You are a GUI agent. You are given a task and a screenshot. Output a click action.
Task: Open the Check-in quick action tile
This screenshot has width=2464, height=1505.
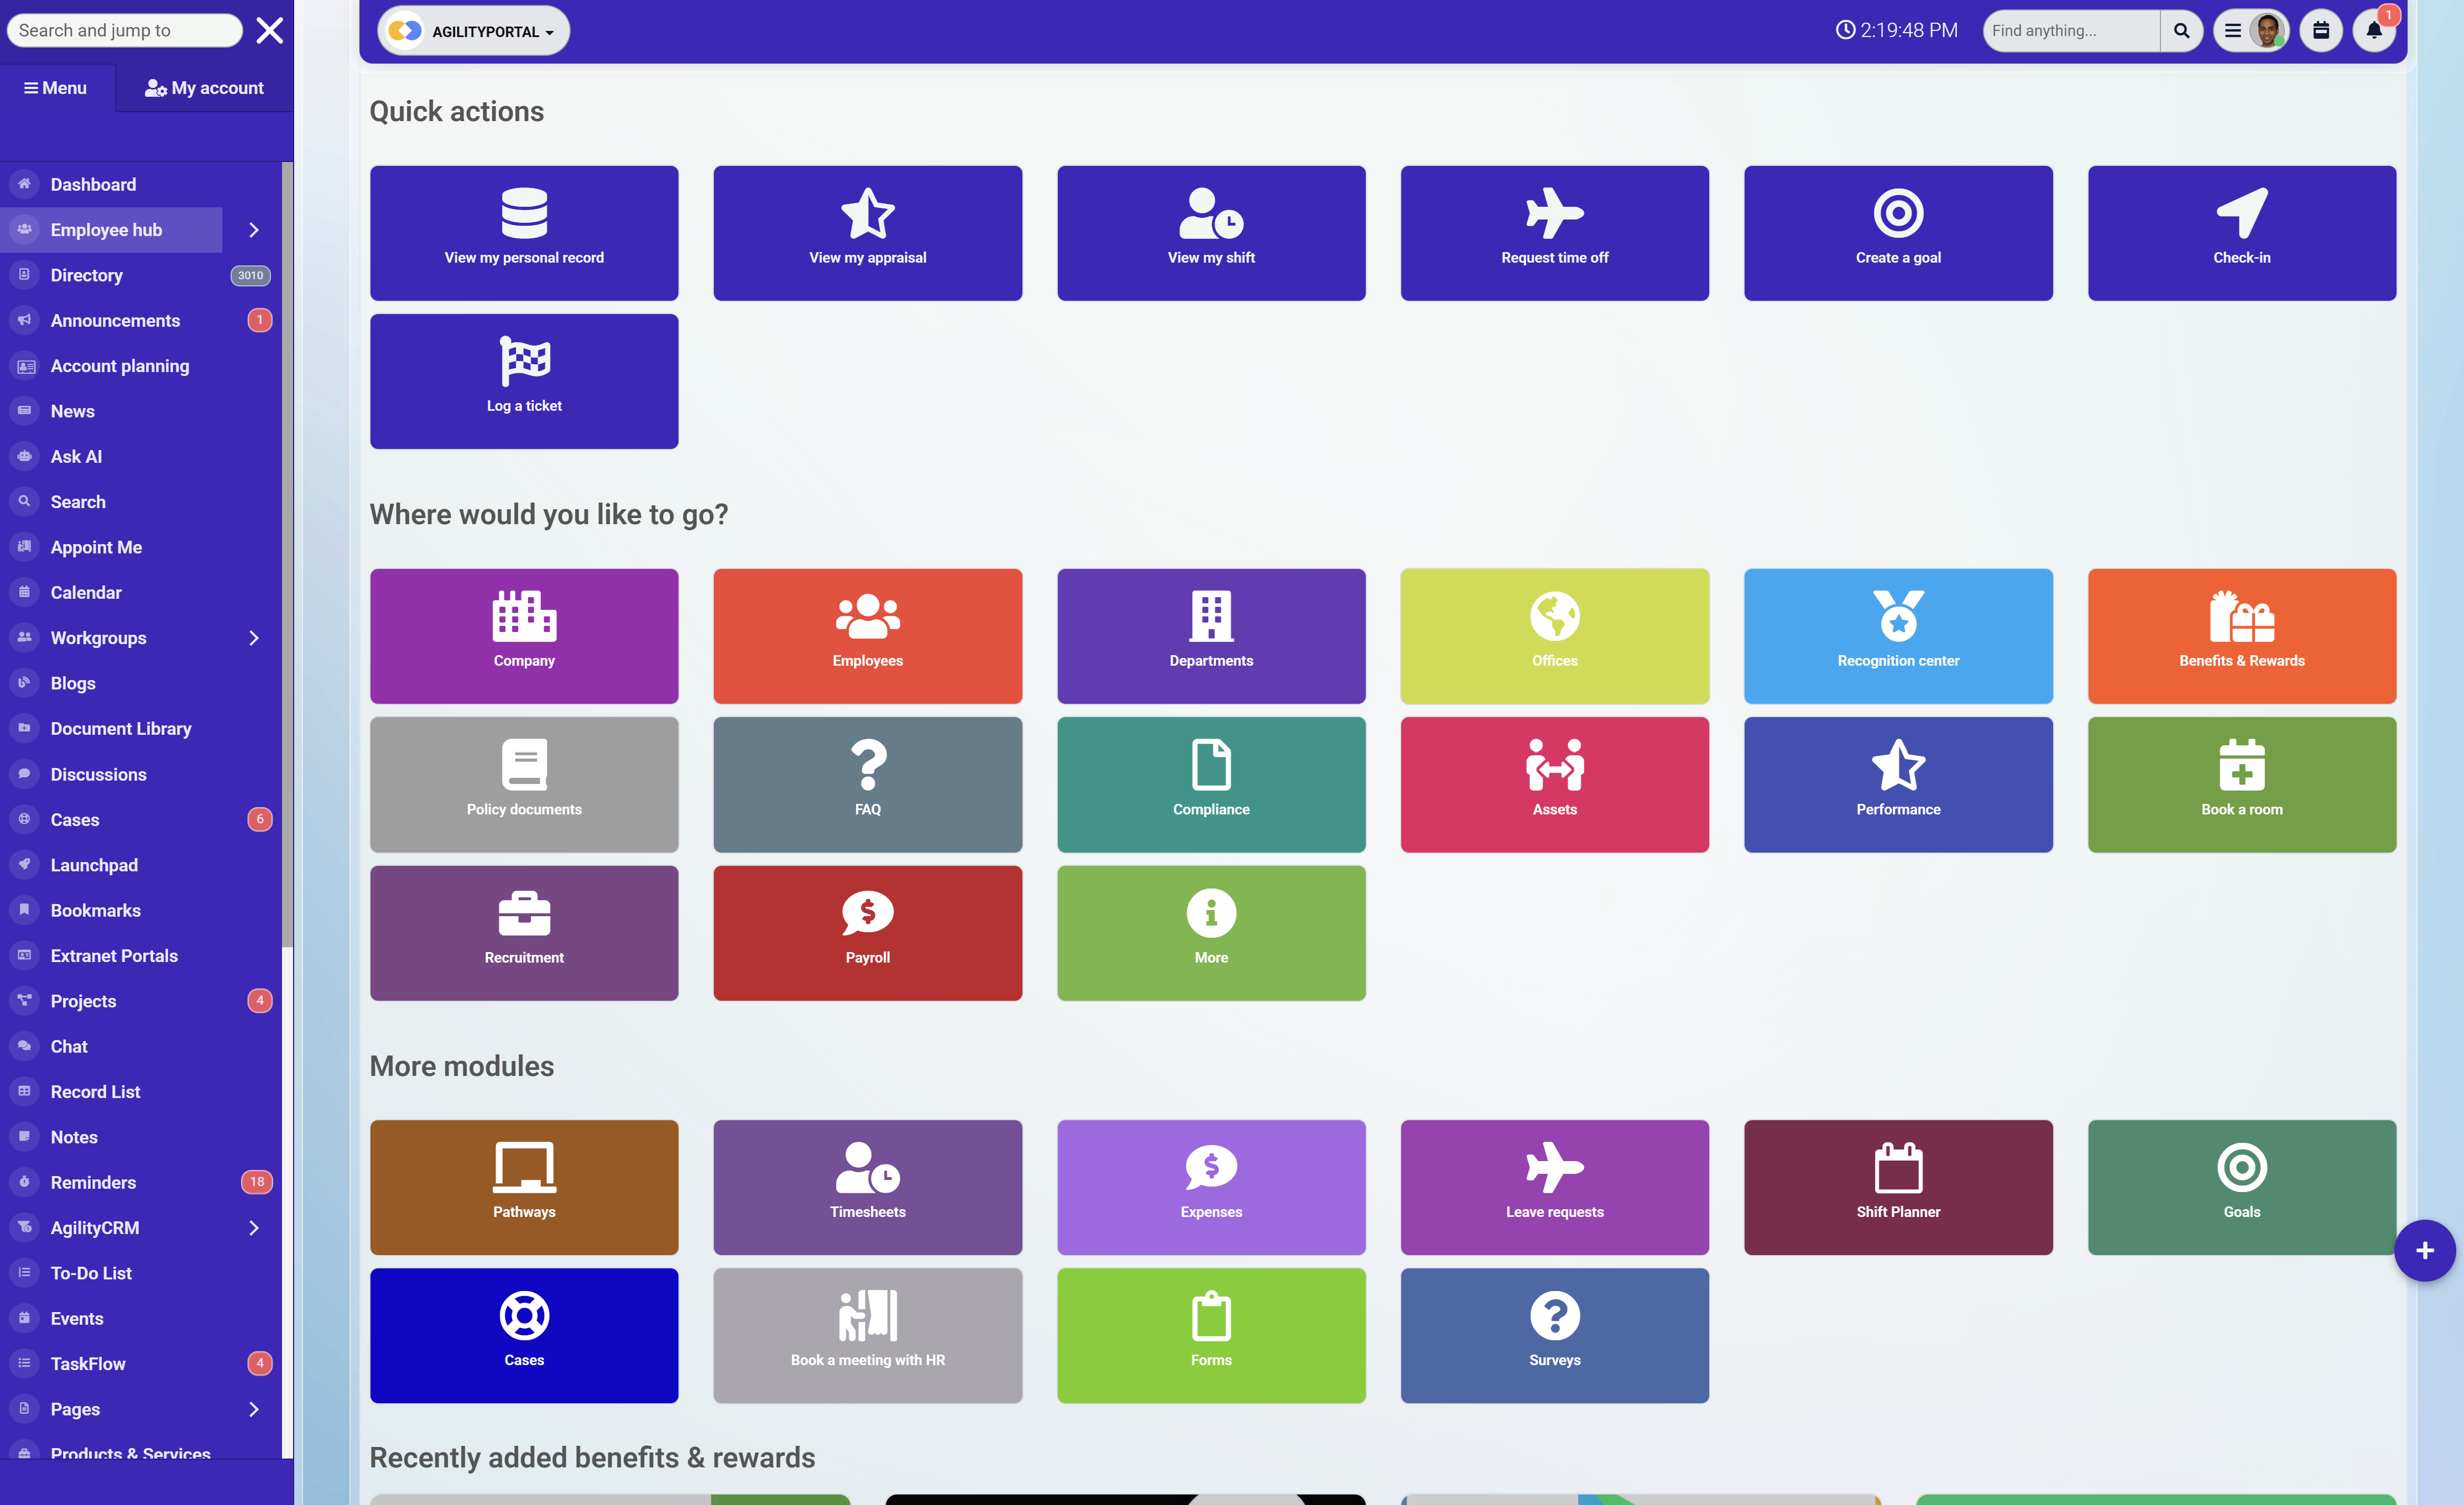(2241, 233)
